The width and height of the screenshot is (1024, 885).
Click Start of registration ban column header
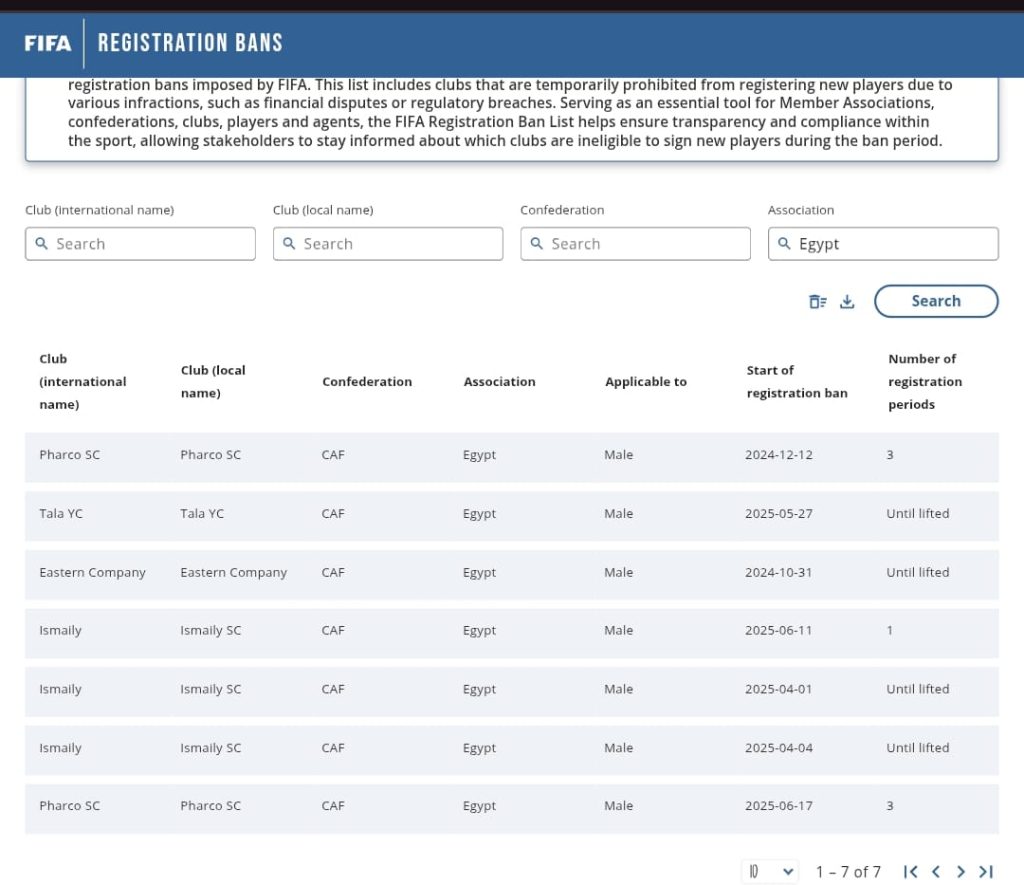point(797,381)
